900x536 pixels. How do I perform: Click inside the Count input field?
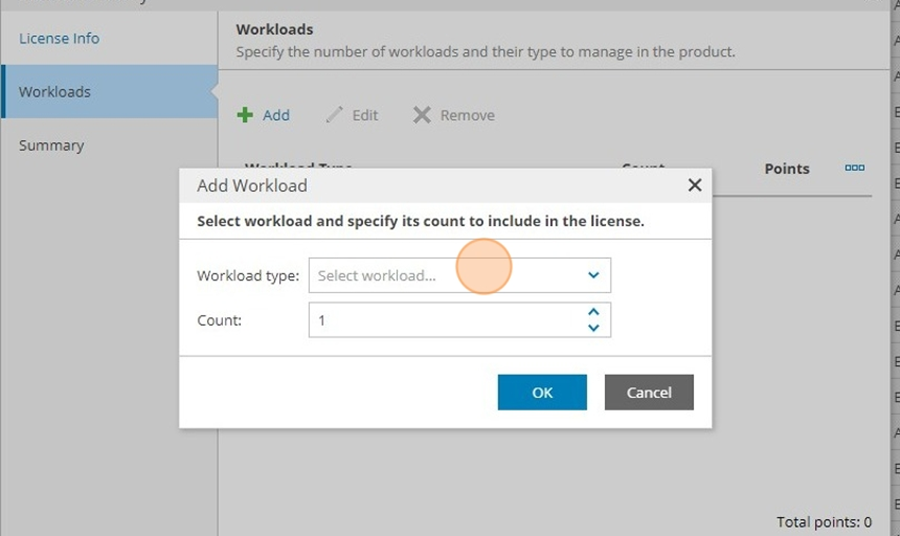click(x=448, y=320)
